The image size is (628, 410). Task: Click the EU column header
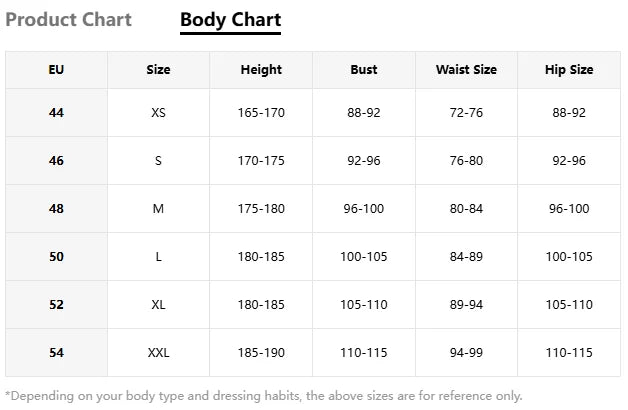56,70
